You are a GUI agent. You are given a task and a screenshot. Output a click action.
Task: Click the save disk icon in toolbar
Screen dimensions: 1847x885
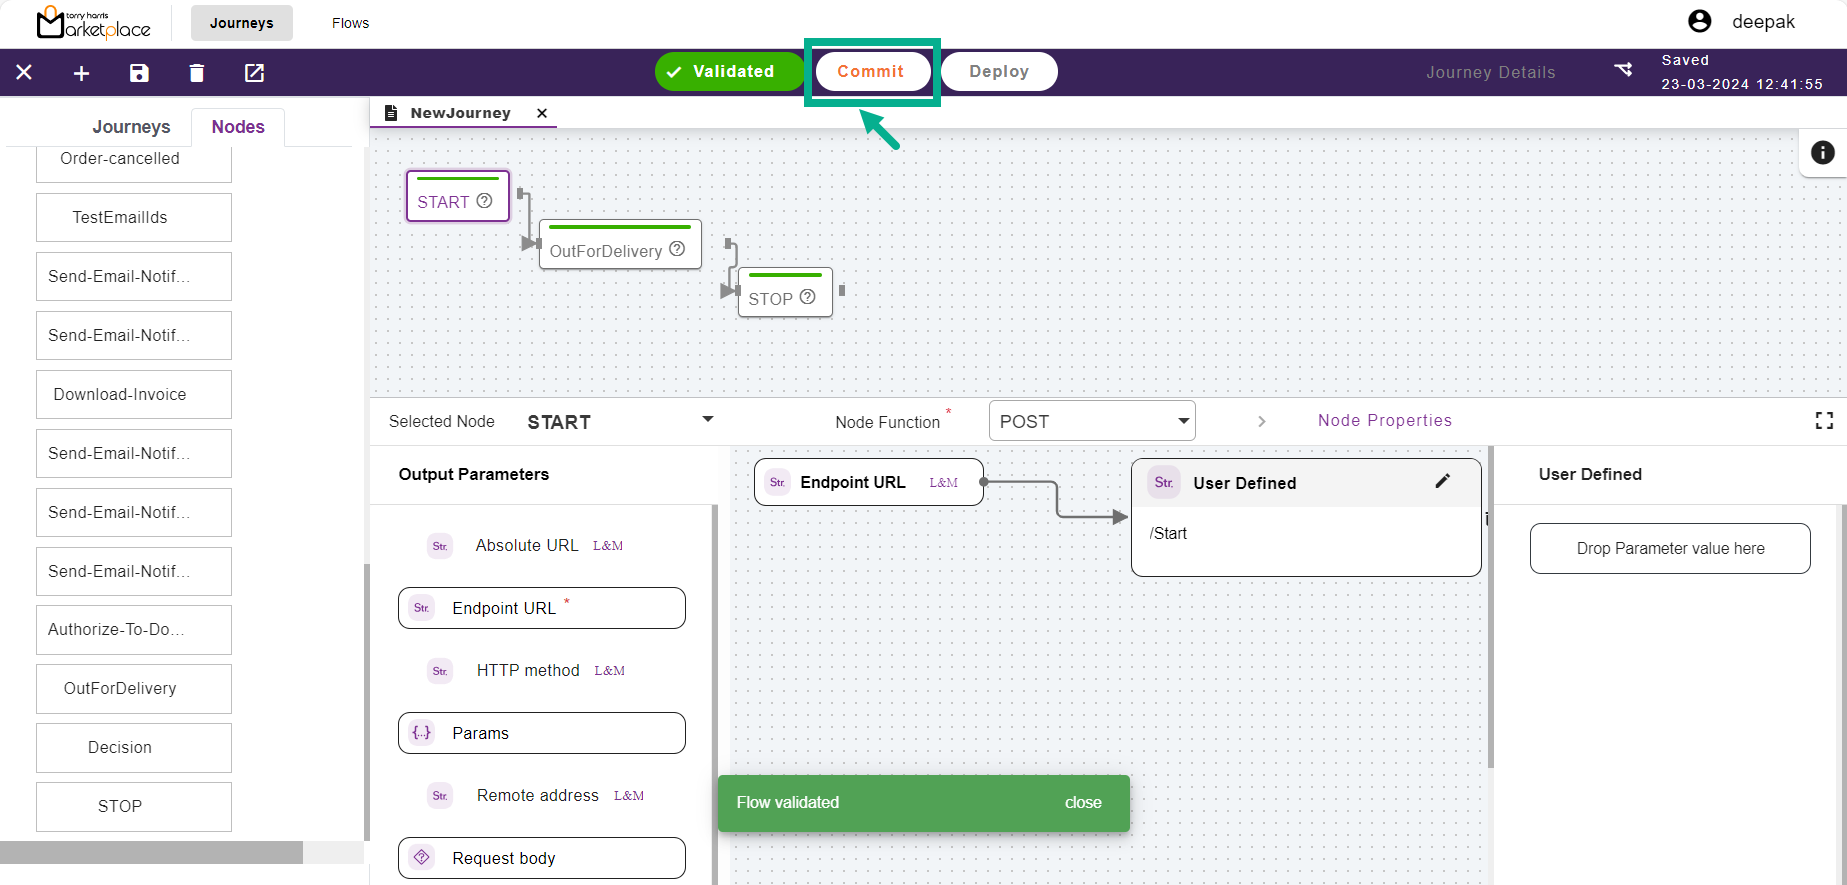click(x=139, y=73)
